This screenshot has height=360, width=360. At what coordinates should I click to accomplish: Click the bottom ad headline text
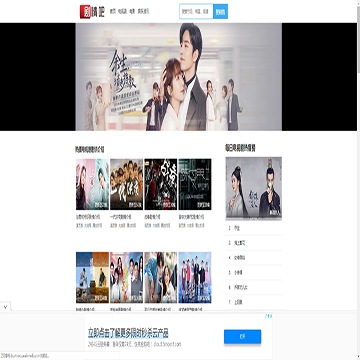coord(128,333)
